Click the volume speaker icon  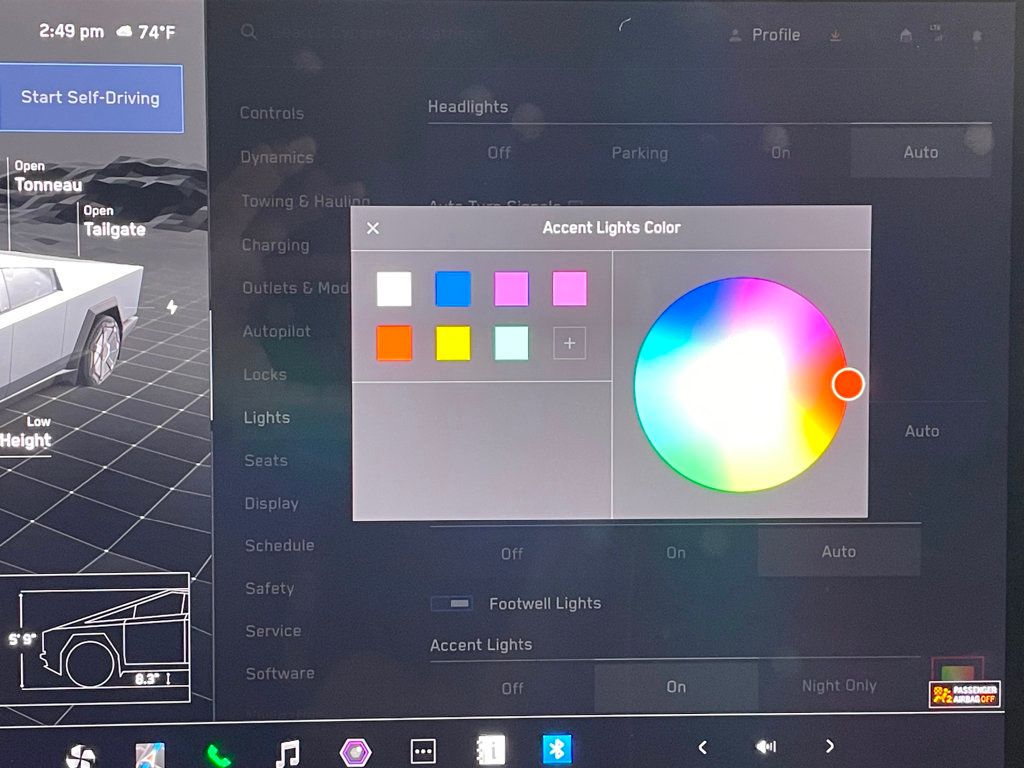click(765, 746)
